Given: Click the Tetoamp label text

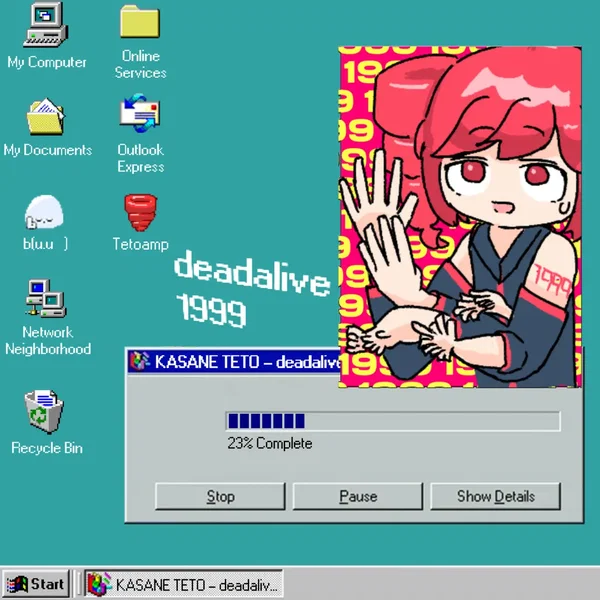Looking at the screenshot, I should (x=140, y=244).
